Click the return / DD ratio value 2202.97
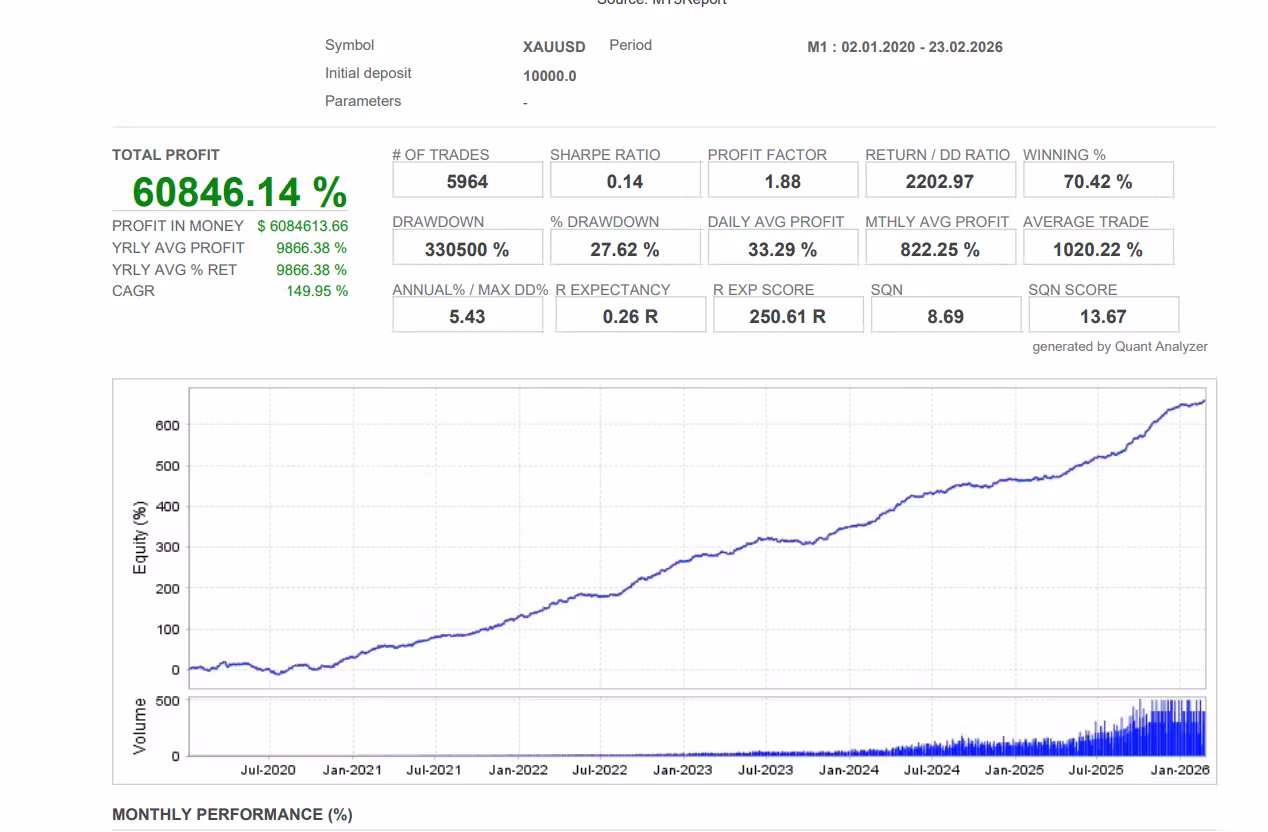Image resolution: width=1268 pixels, height=832 pixels. pos(940,181)
